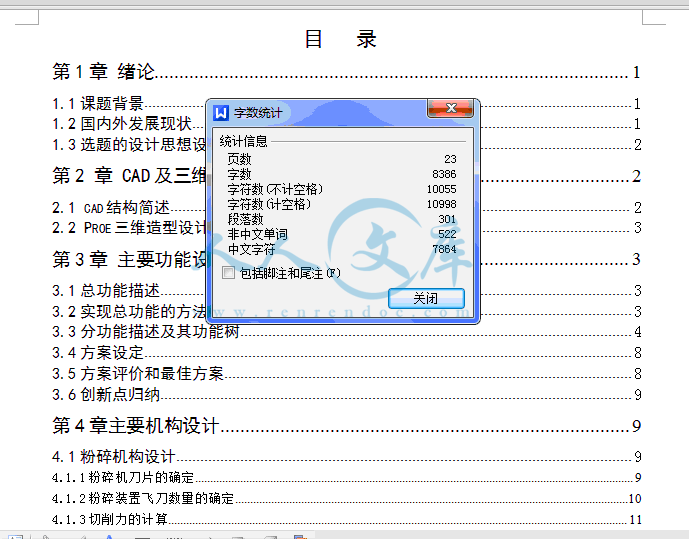The height and width of the screenshot is (539, 689).
Task: Click page number 11 of entry 4.1.3
Action: coord(635,520)
